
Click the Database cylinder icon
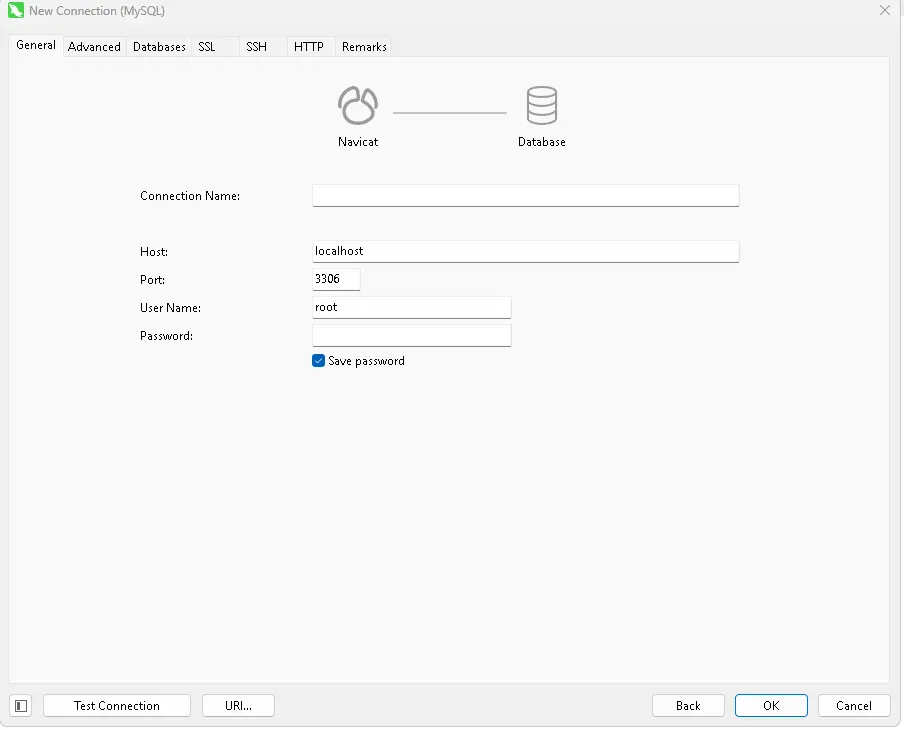[x=541, y=105]
